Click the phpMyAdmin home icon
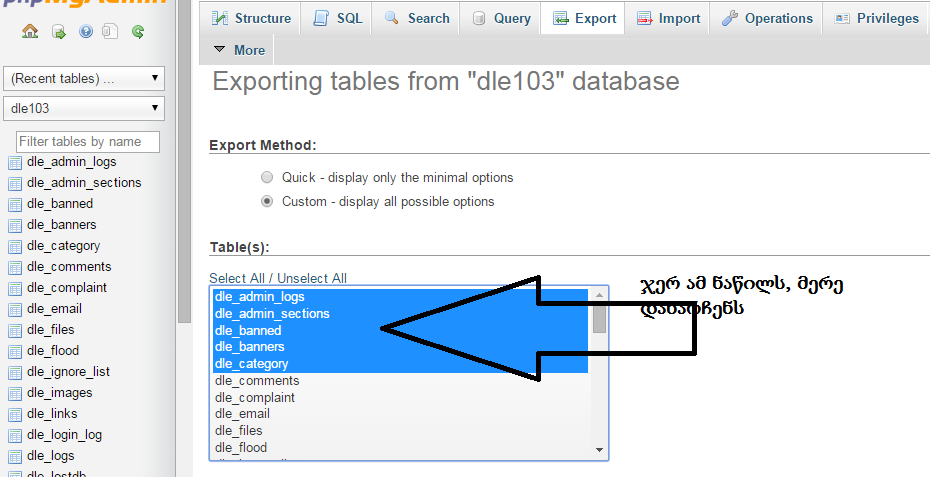 pos(30,32)
